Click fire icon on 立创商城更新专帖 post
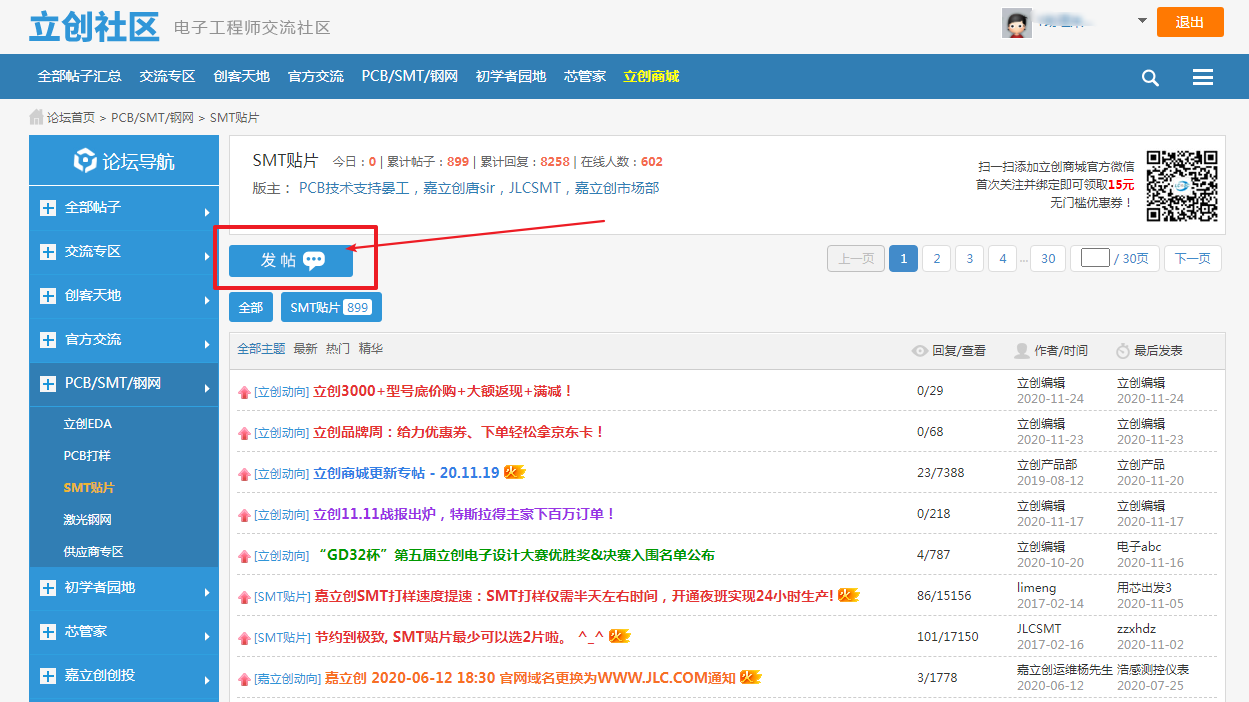Viewport: 1249px width, 702px height. click(x=515, y=472)
